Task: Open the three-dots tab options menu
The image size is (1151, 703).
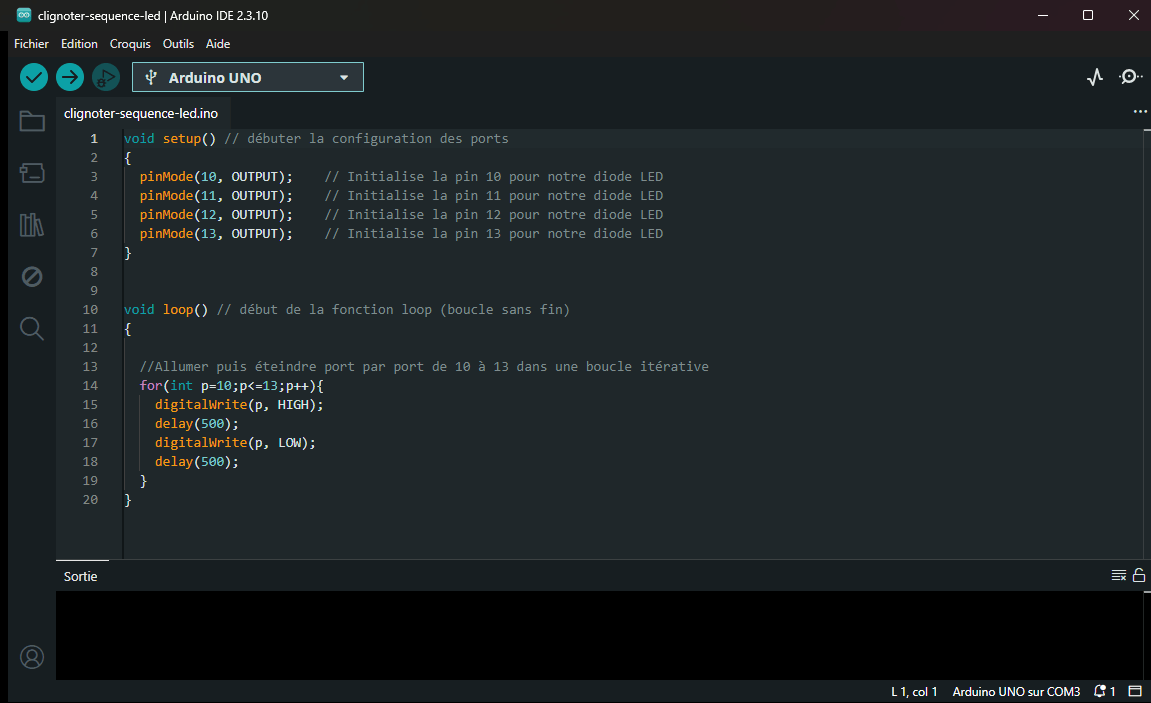Action: coord(1139,112)
